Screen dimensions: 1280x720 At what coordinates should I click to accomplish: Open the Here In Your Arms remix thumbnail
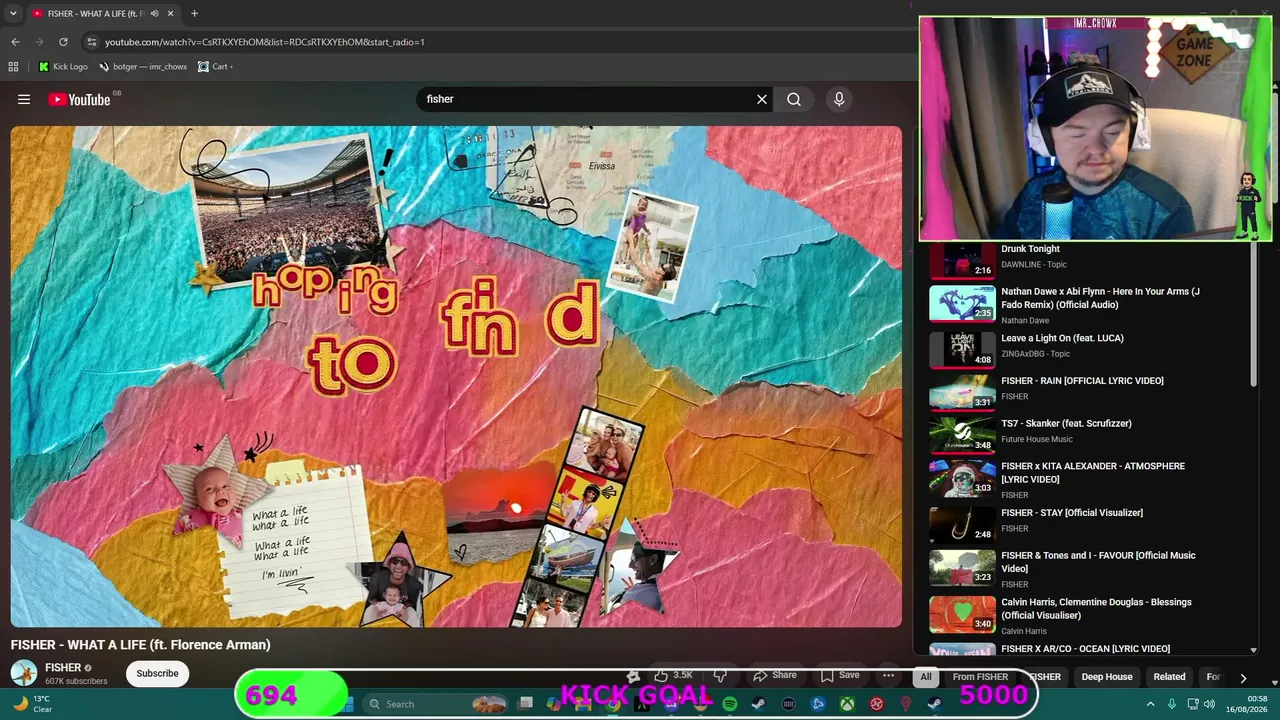pos(962,304)
